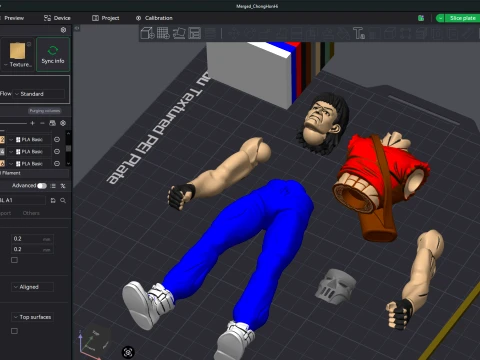The height and width of the screenshot is (360, 480).
Task: Open the Flow Standard dropdown
Action: click(x=39, y=94)
